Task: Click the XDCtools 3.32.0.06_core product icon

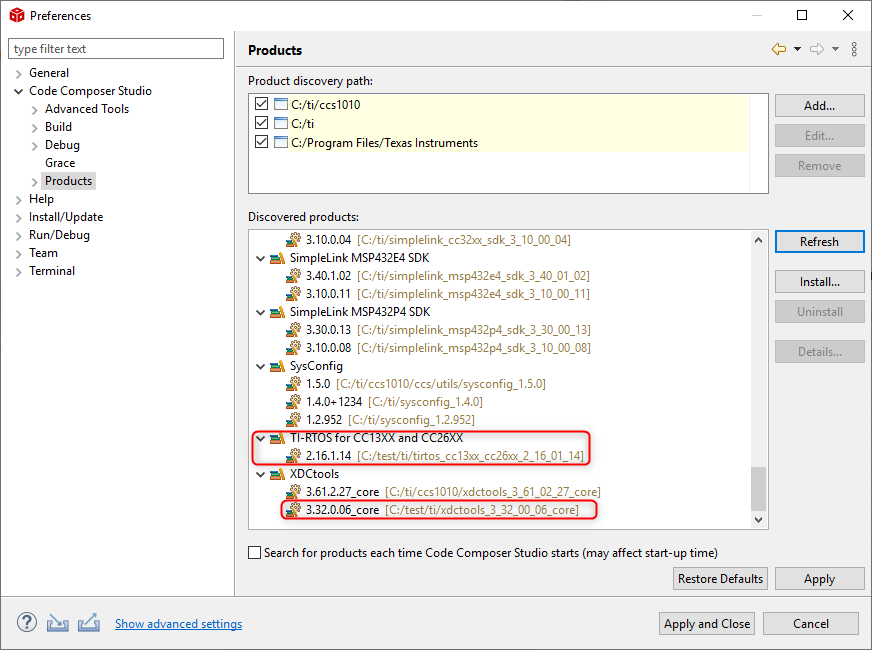Action: 294,509
